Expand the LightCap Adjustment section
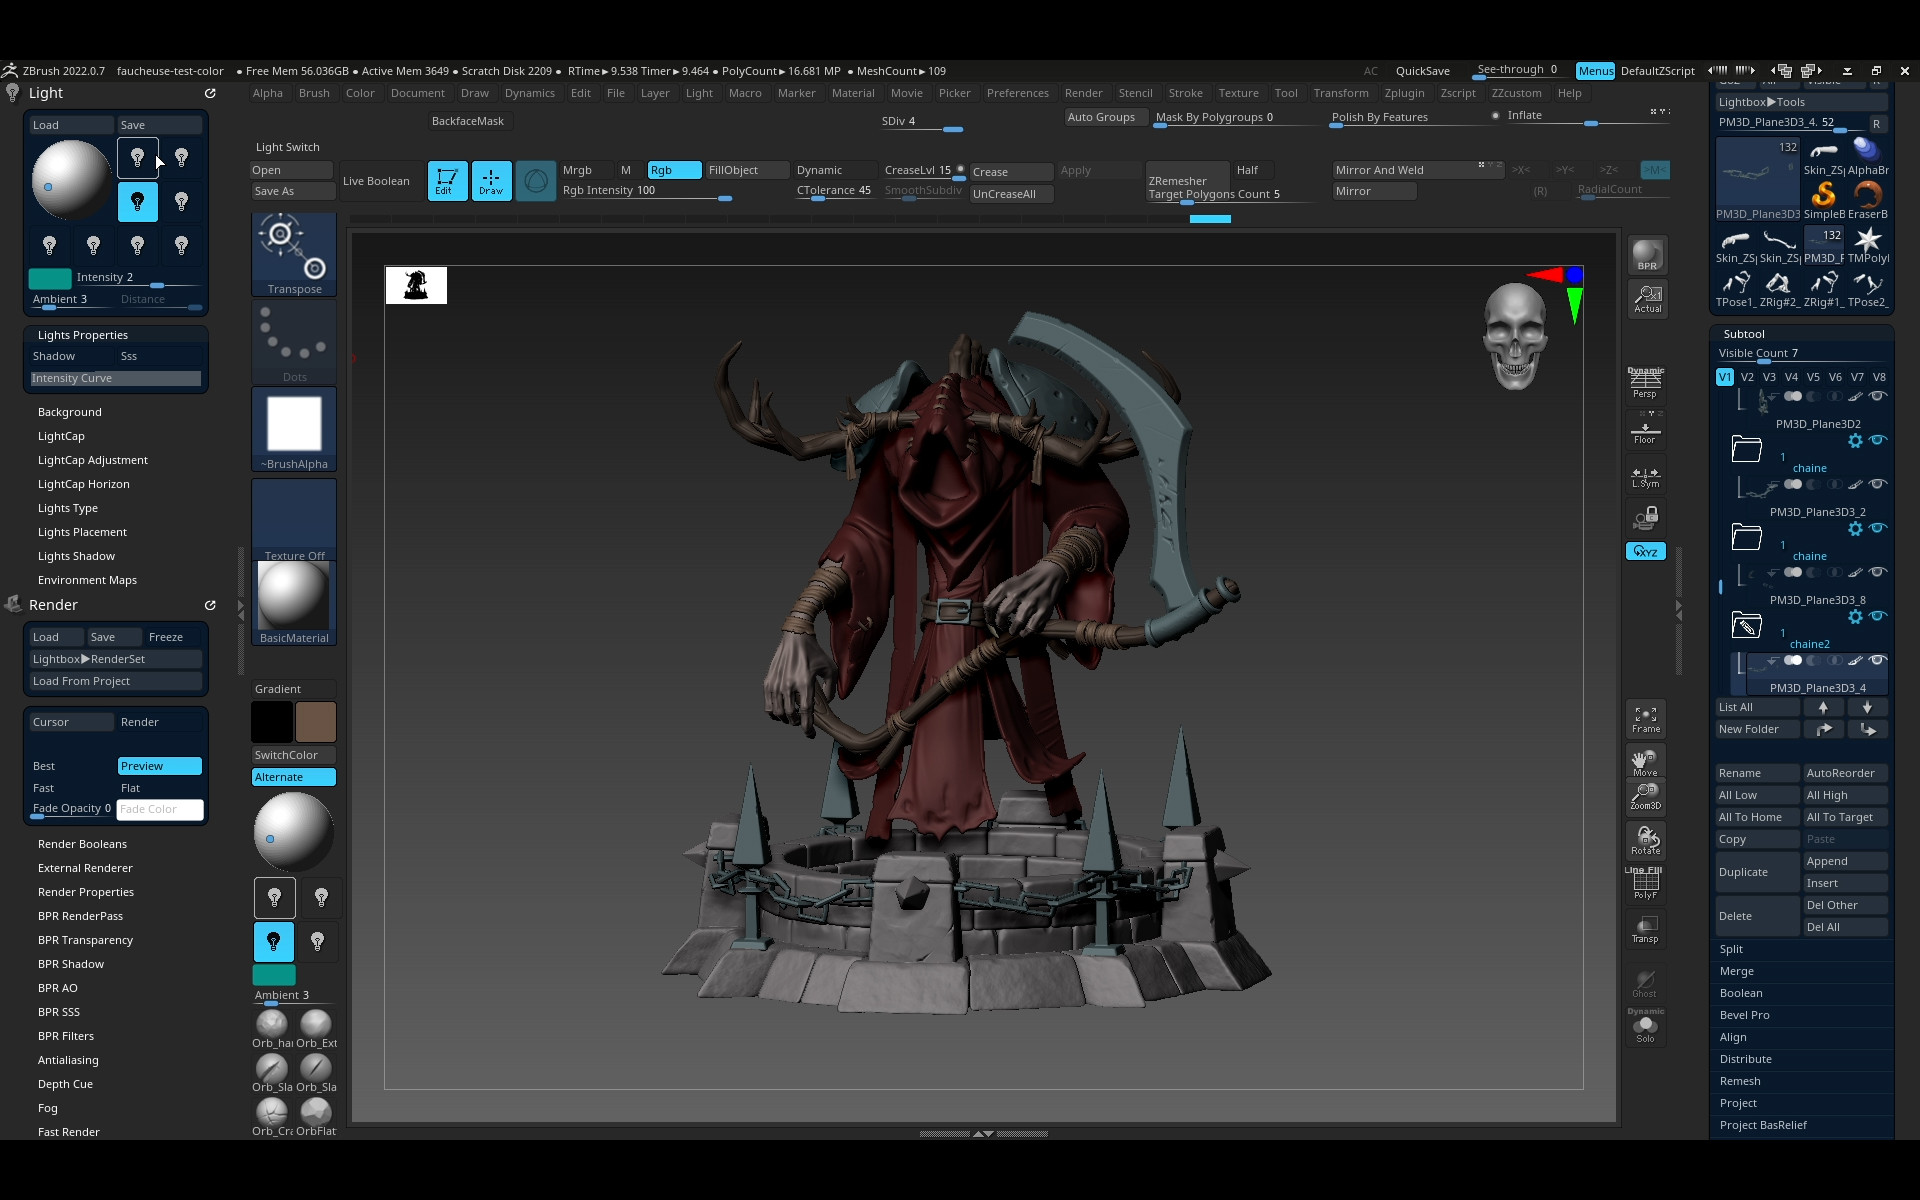The image size is (1920, 1200). (92, 460)
